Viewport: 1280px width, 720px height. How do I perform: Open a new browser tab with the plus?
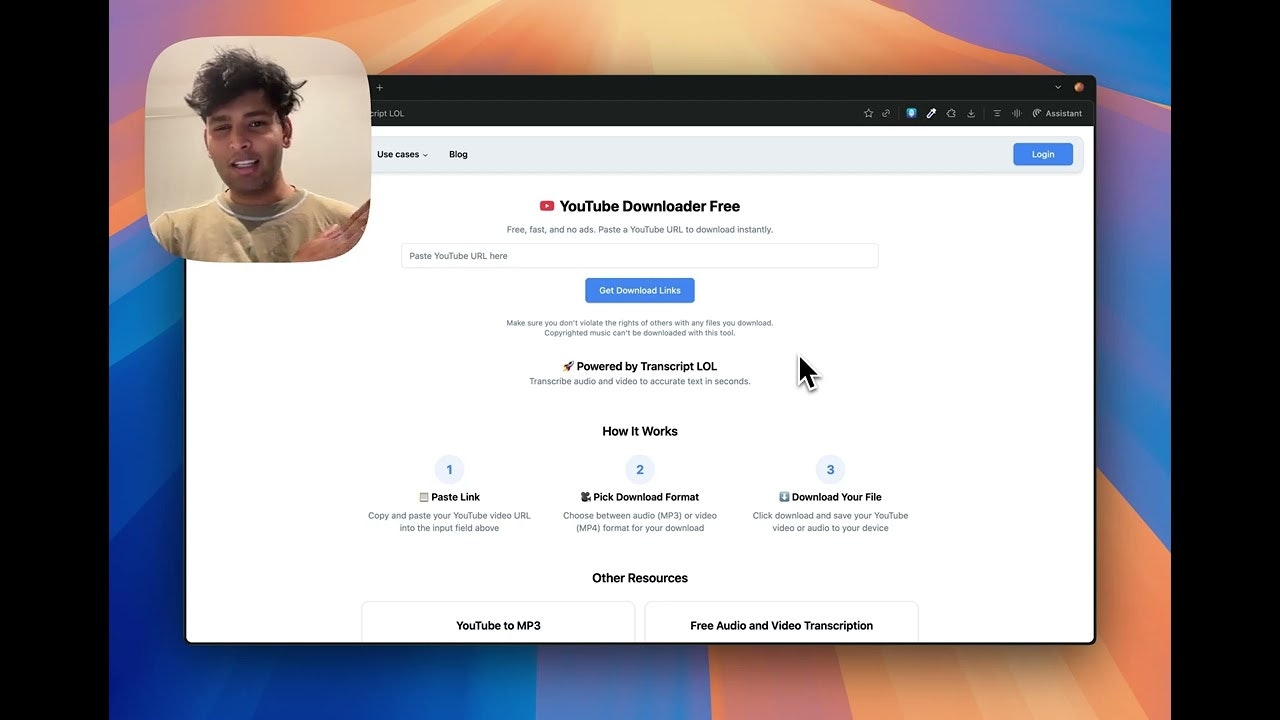point(379,87)
